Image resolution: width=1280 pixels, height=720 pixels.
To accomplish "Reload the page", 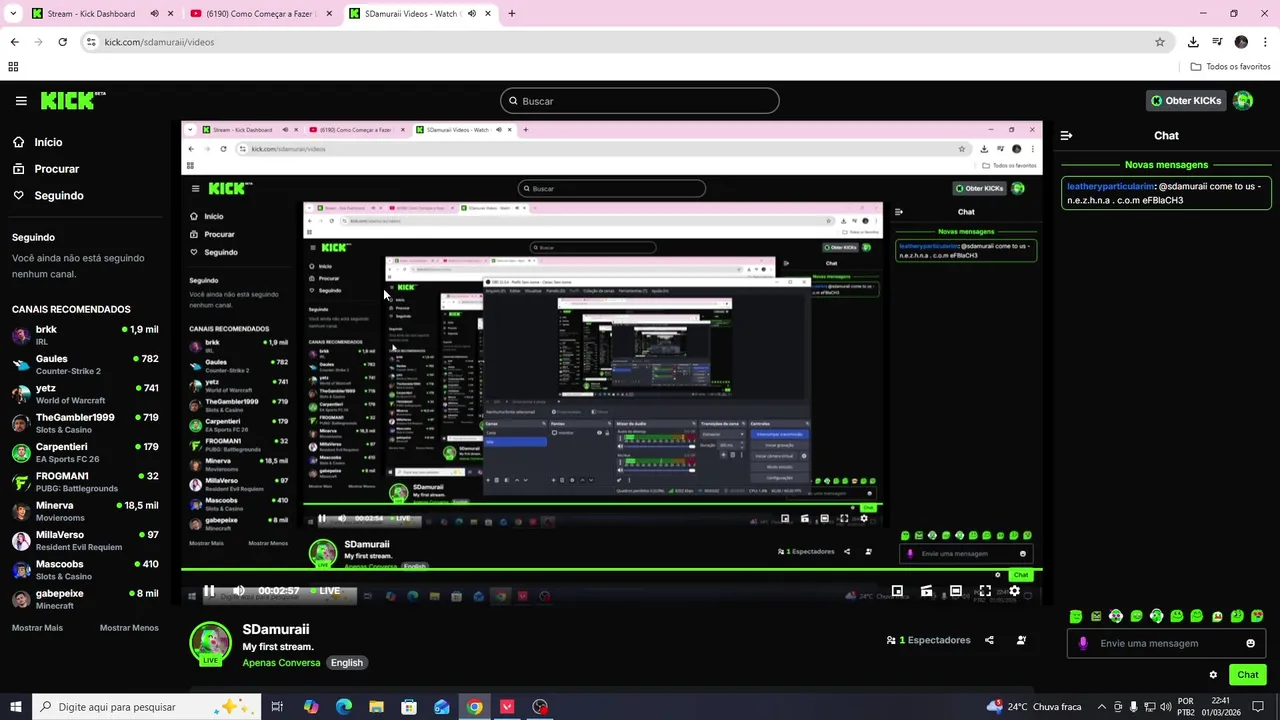I will [x=62, y=42].
